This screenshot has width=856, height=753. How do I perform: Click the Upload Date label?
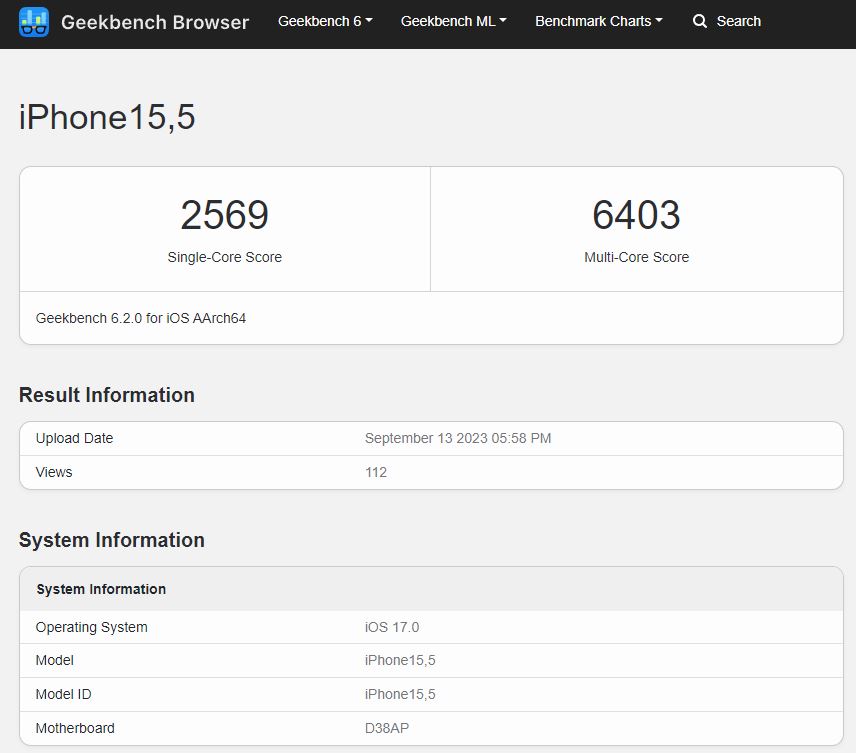point(74,438)
